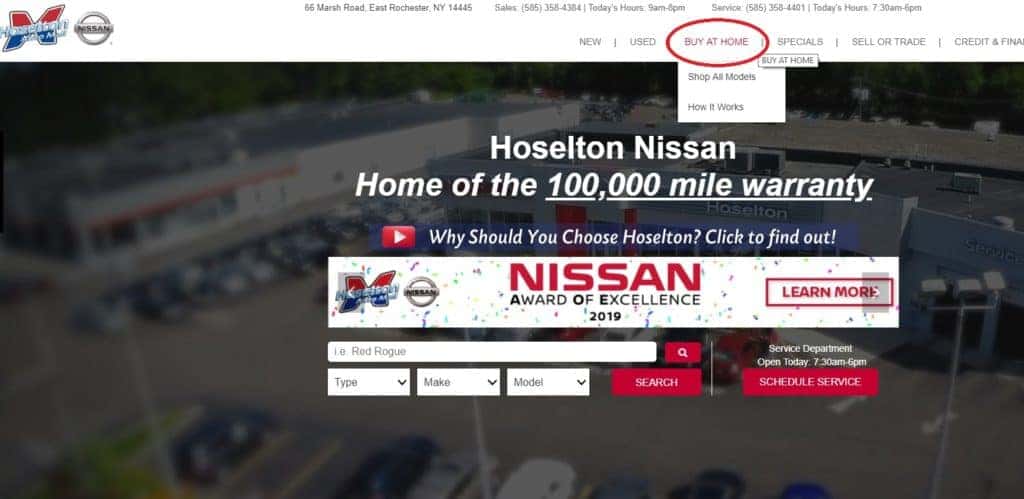Click the red SEARCH button
Screen dimensions: 1024x499
pos(656,382)
